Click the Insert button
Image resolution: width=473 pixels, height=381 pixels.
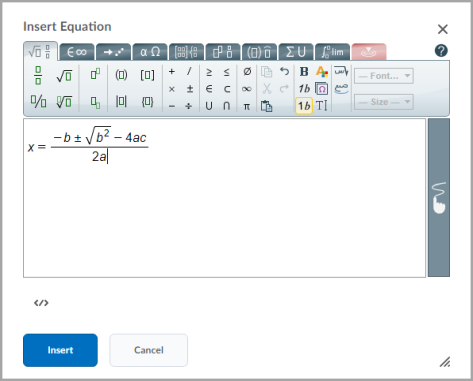pos(60,350)
